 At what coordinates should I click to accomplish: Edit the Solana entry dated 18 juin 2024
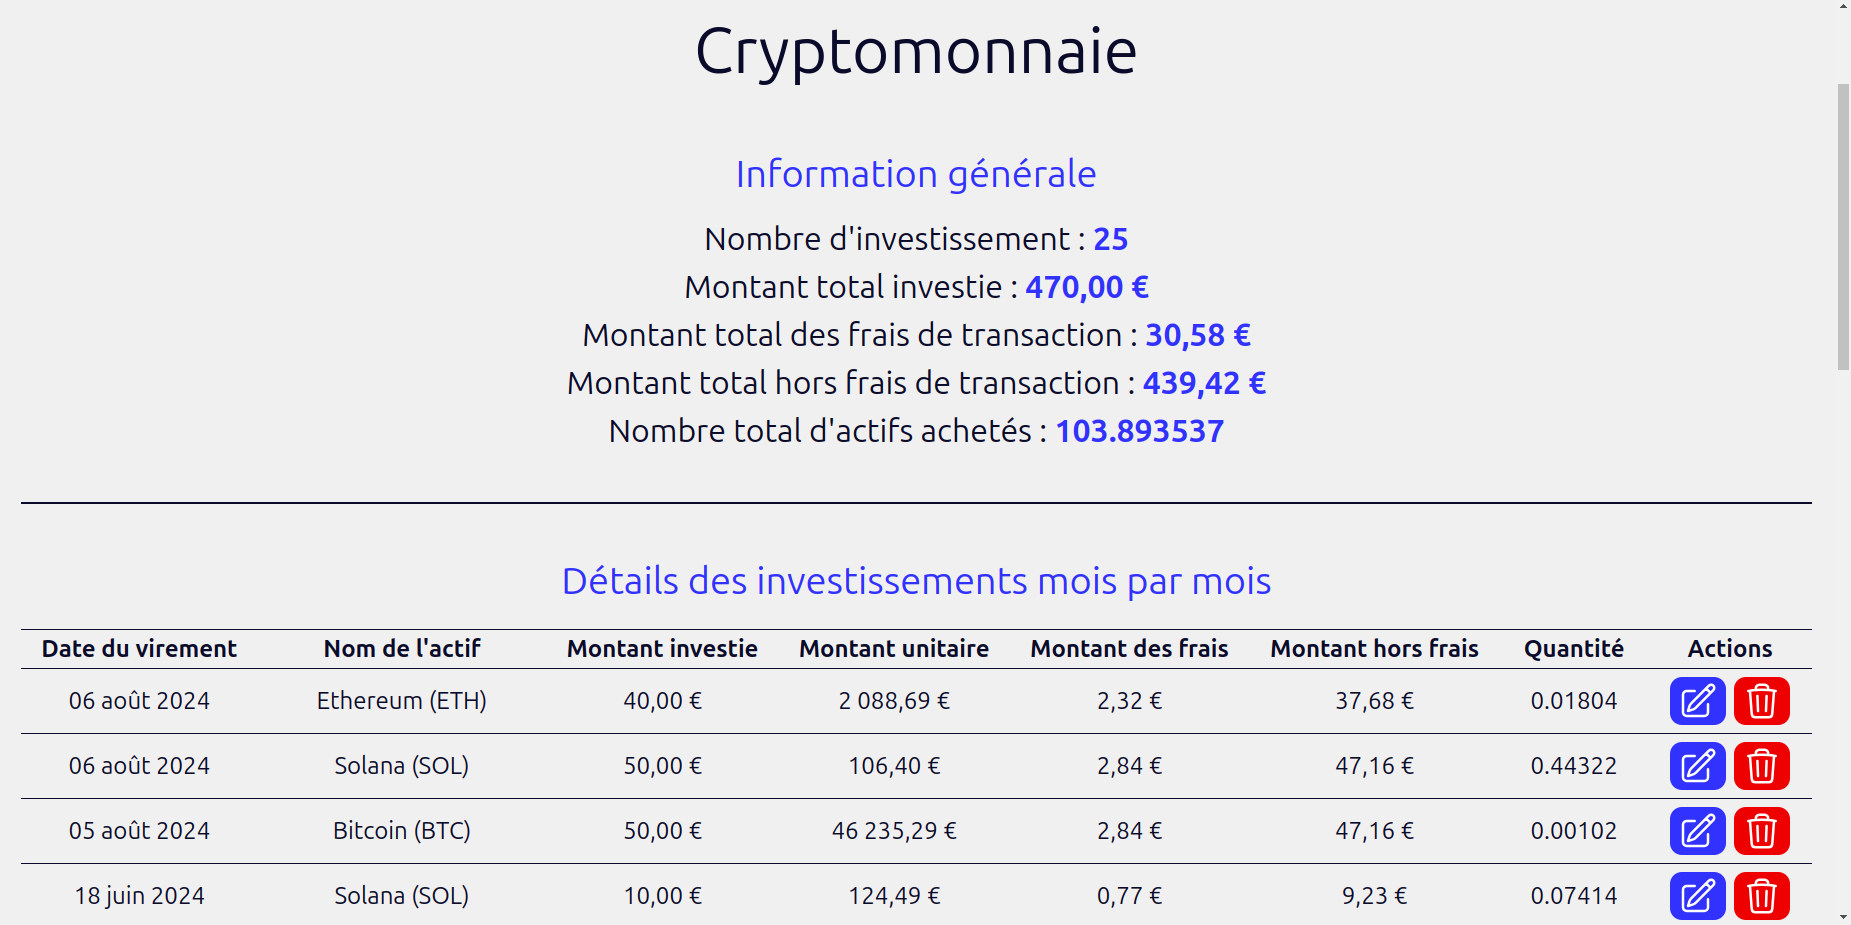1697,897
